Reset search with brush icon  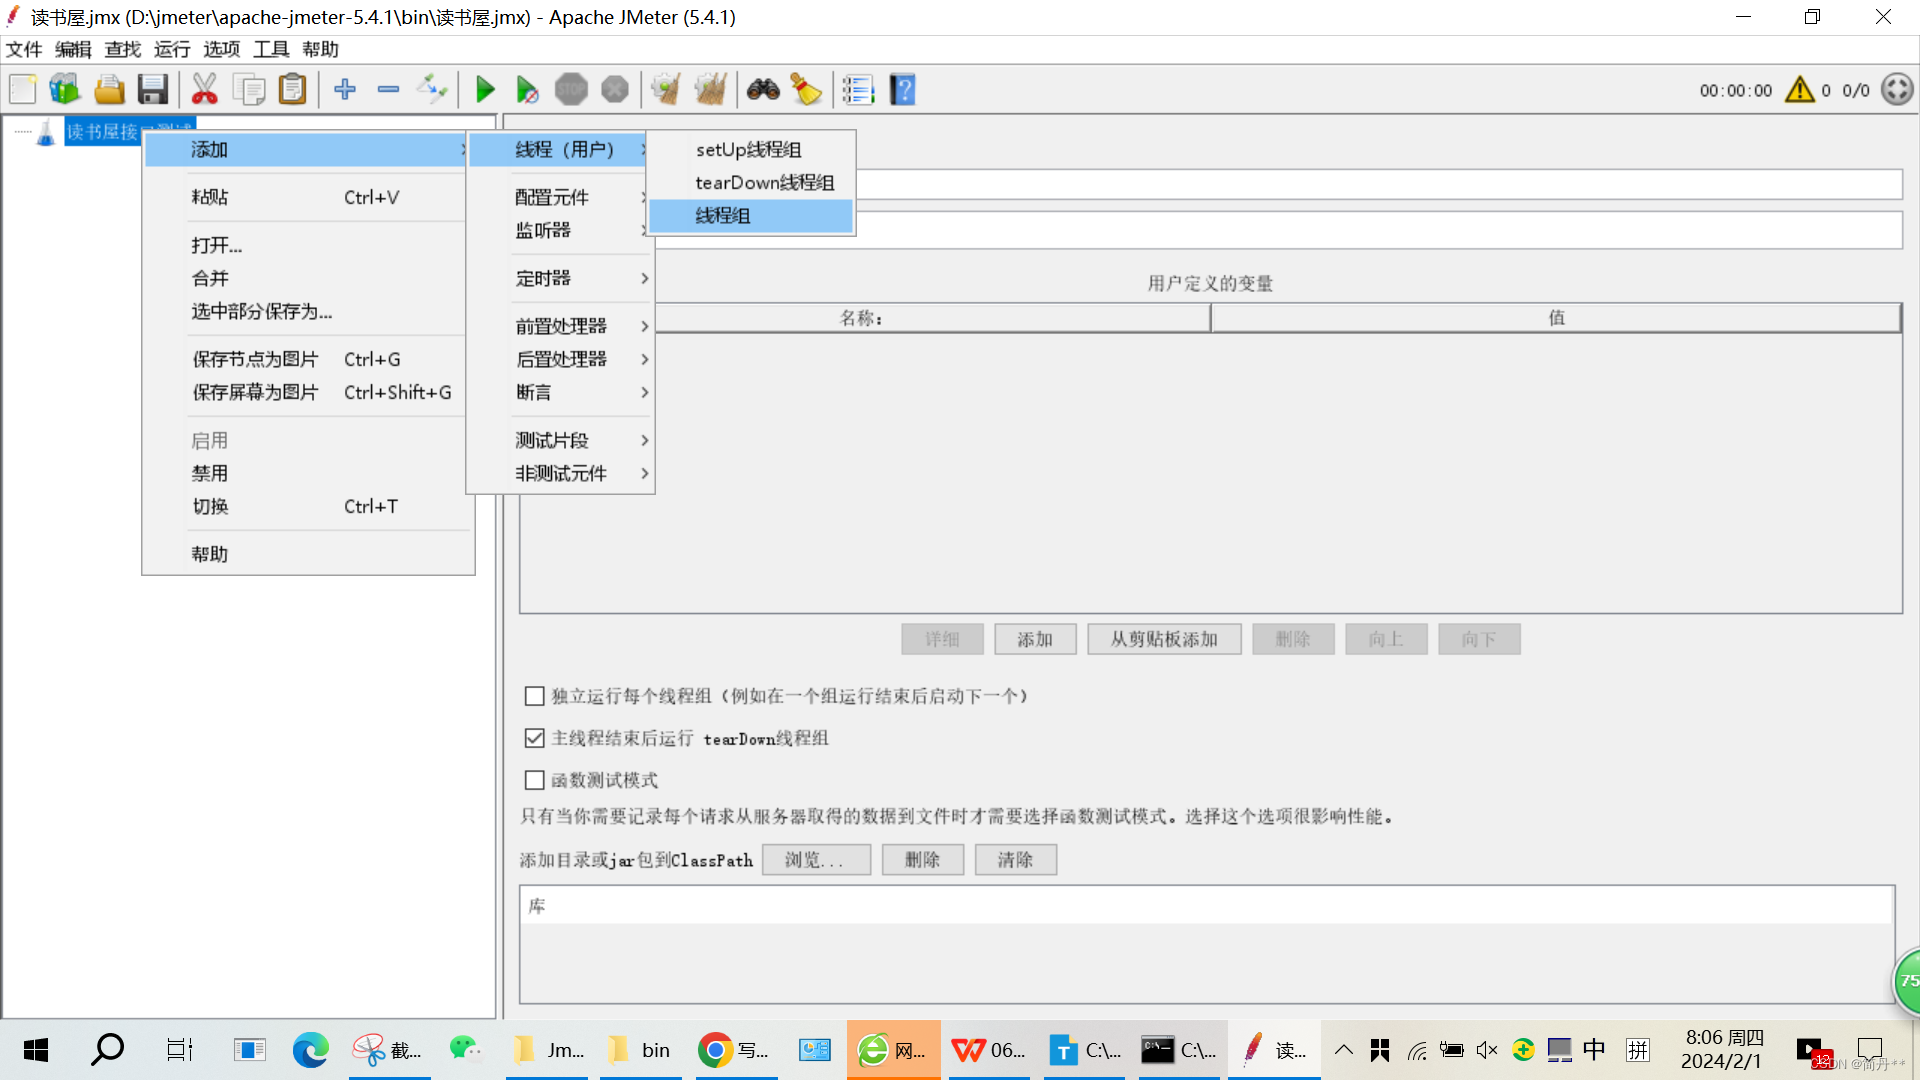[x=806, y=90]
